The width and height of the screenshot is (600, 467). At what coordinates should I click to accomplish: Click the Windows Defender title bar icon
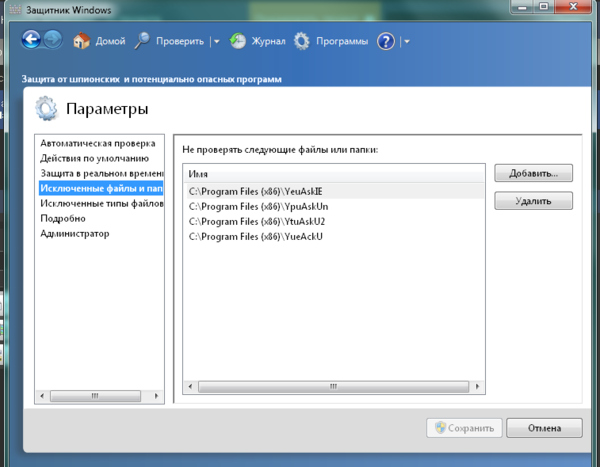click(x=15, y=9)
